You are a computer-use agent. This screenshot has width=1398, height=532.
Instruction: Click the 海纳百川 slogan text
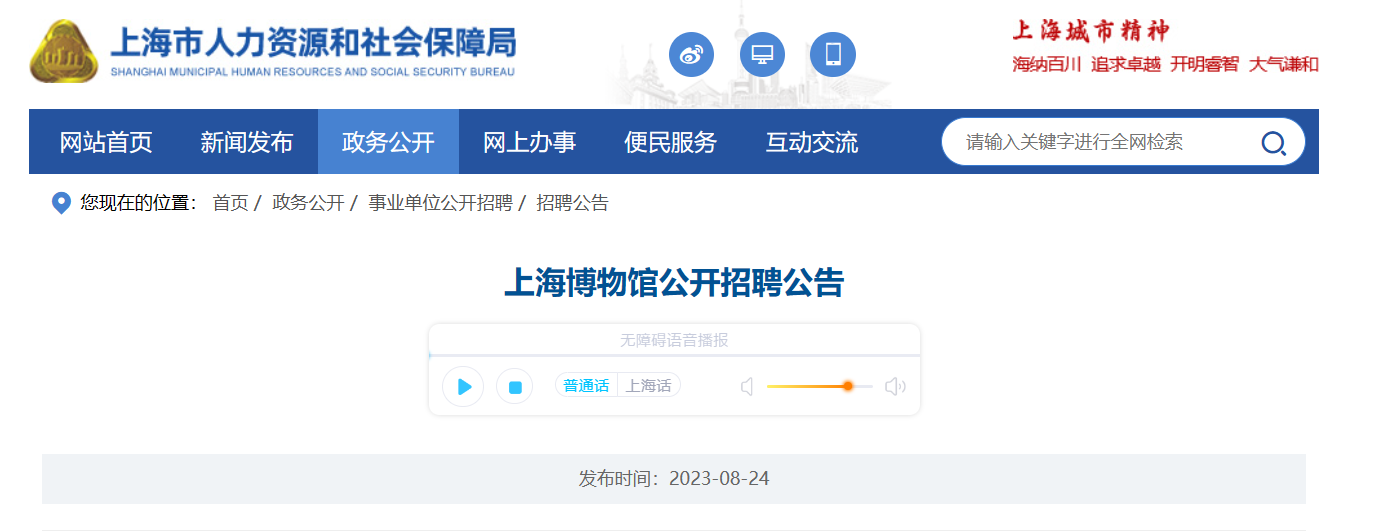click(x=1047, y=65)
